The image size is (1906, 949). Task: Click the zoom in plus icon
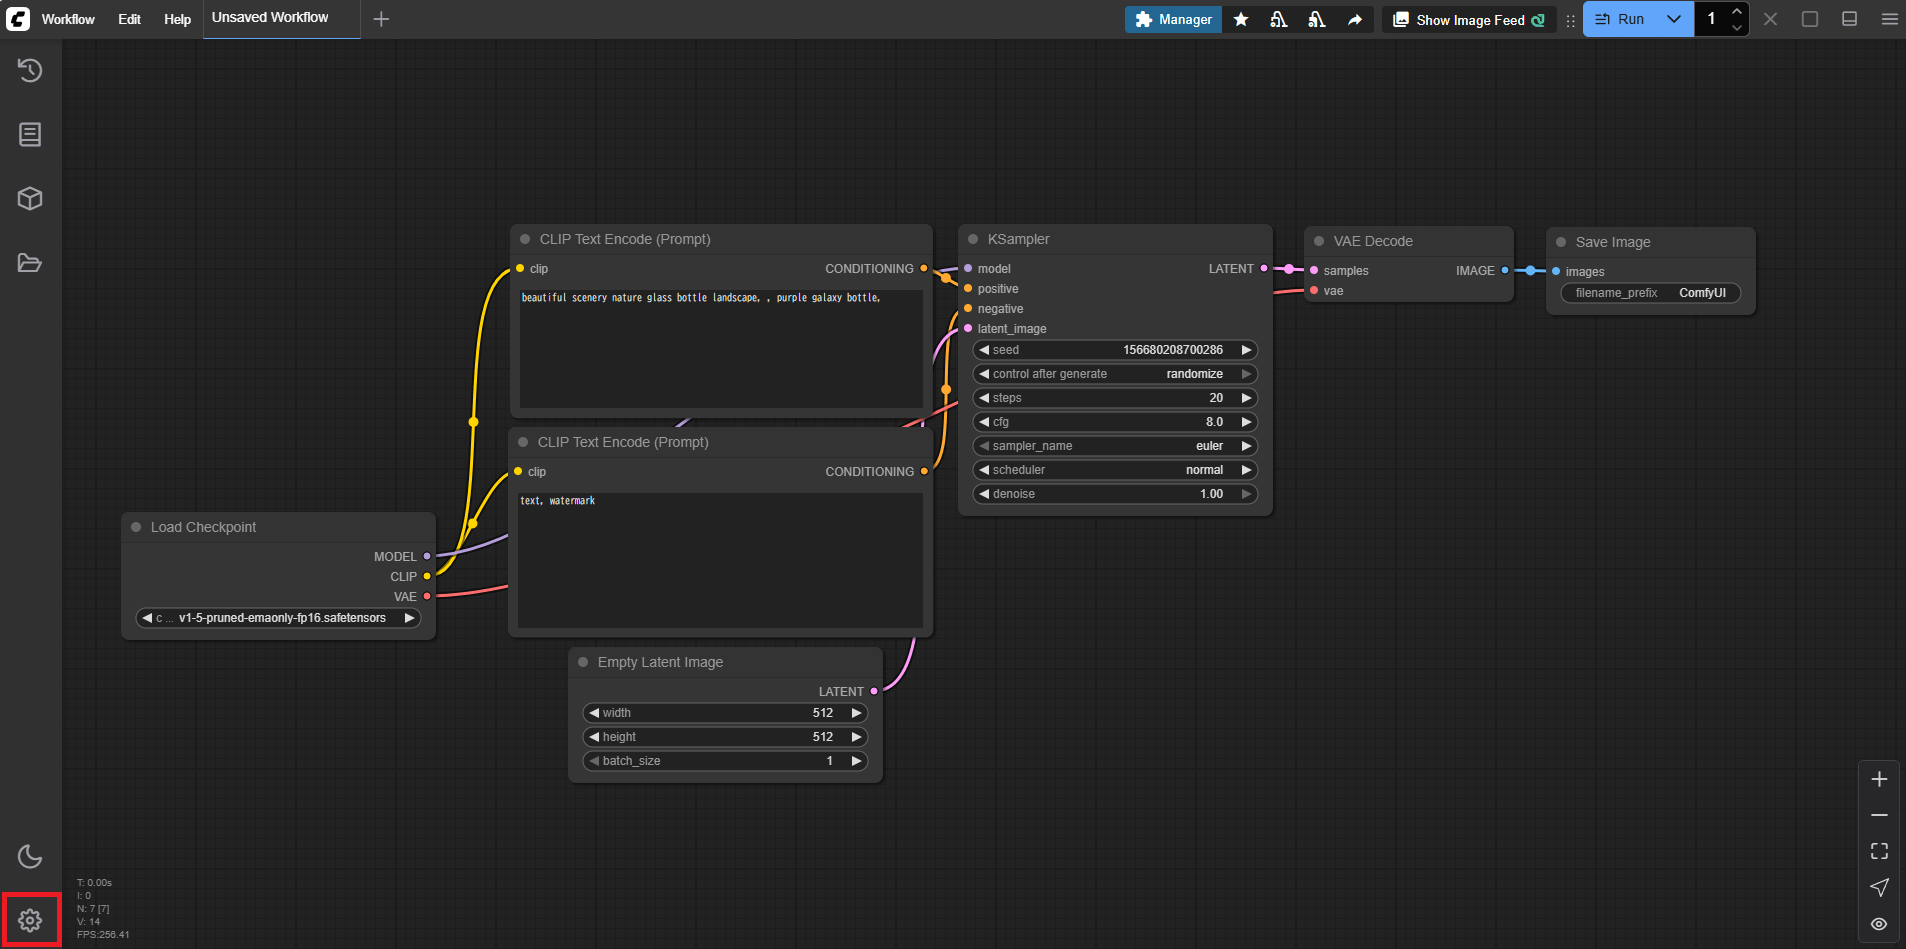click(1879, 779)
